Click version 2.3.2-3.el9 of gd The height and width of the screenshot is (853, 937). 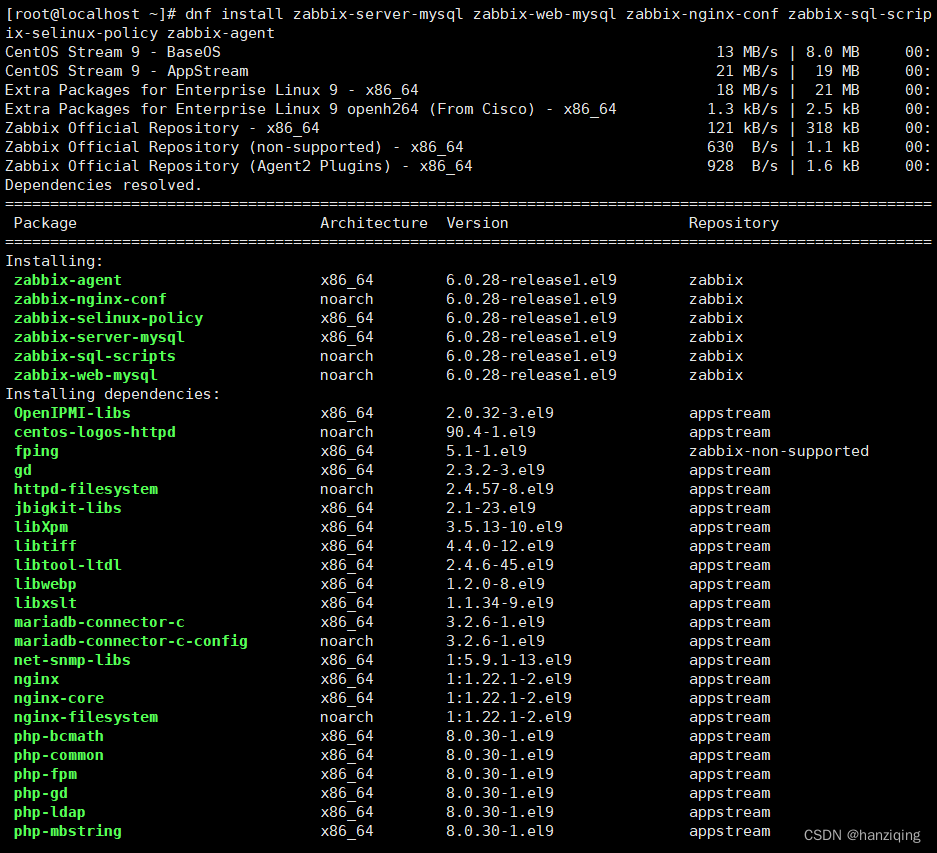(495, 470)
